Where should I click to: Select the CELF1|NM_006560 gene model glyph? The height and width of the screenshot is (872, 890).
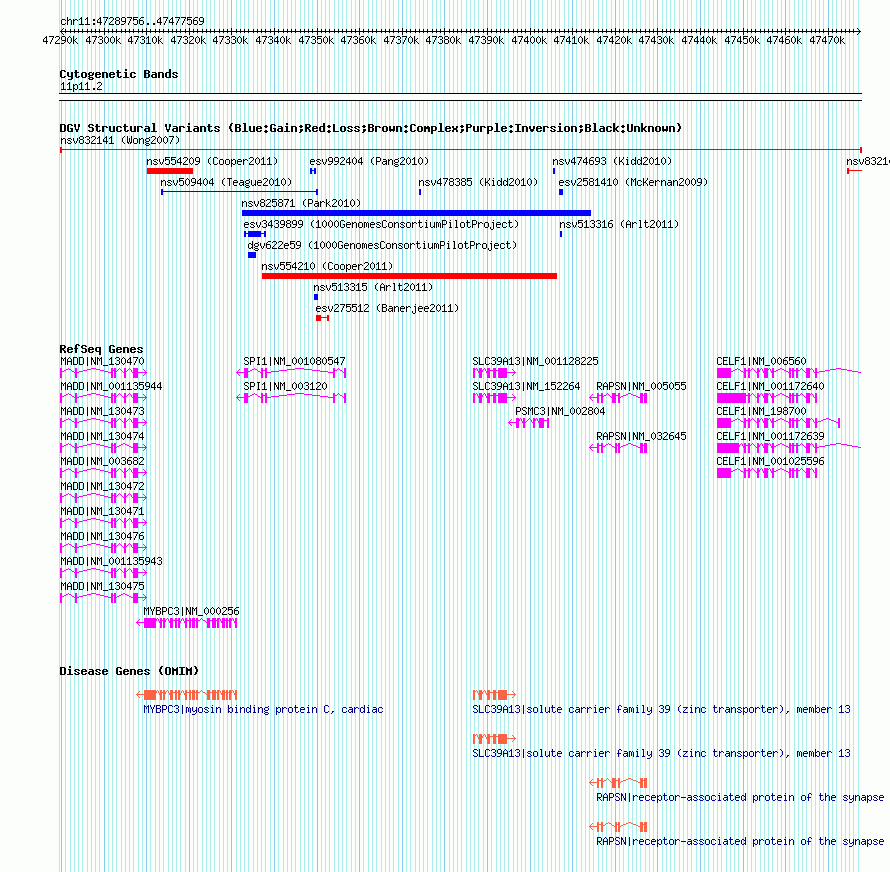pyautogui.click(x=789, y=373)
